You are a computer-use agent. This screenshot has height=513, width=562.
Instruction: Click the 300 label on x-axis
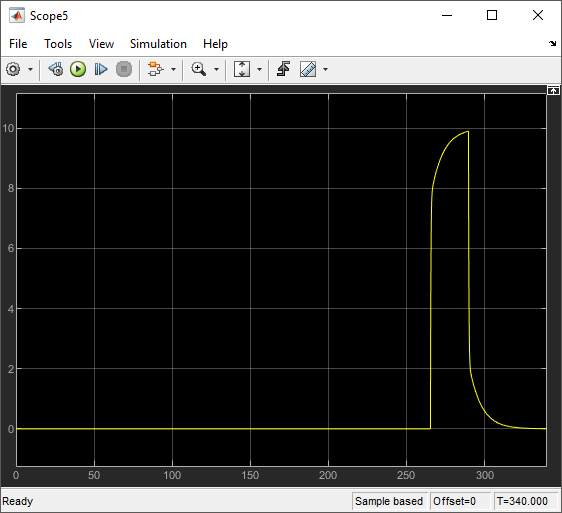pyautogui.click(x=485, y=475)
